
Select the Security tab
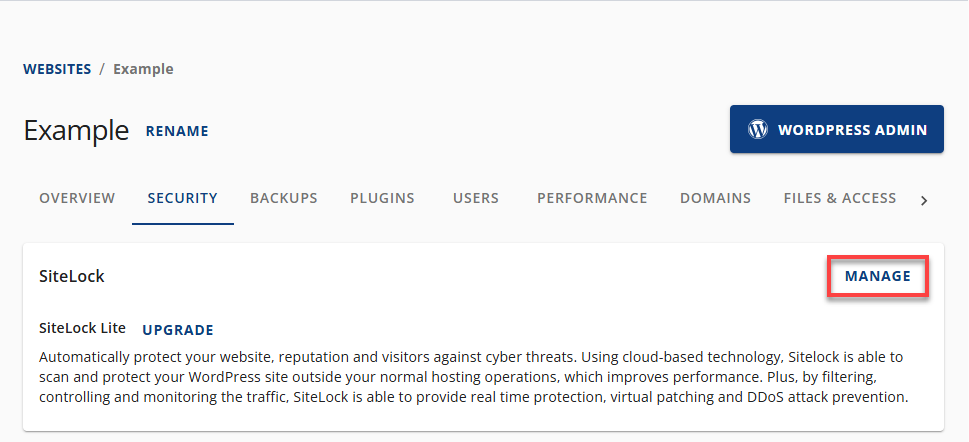point(182,198)
